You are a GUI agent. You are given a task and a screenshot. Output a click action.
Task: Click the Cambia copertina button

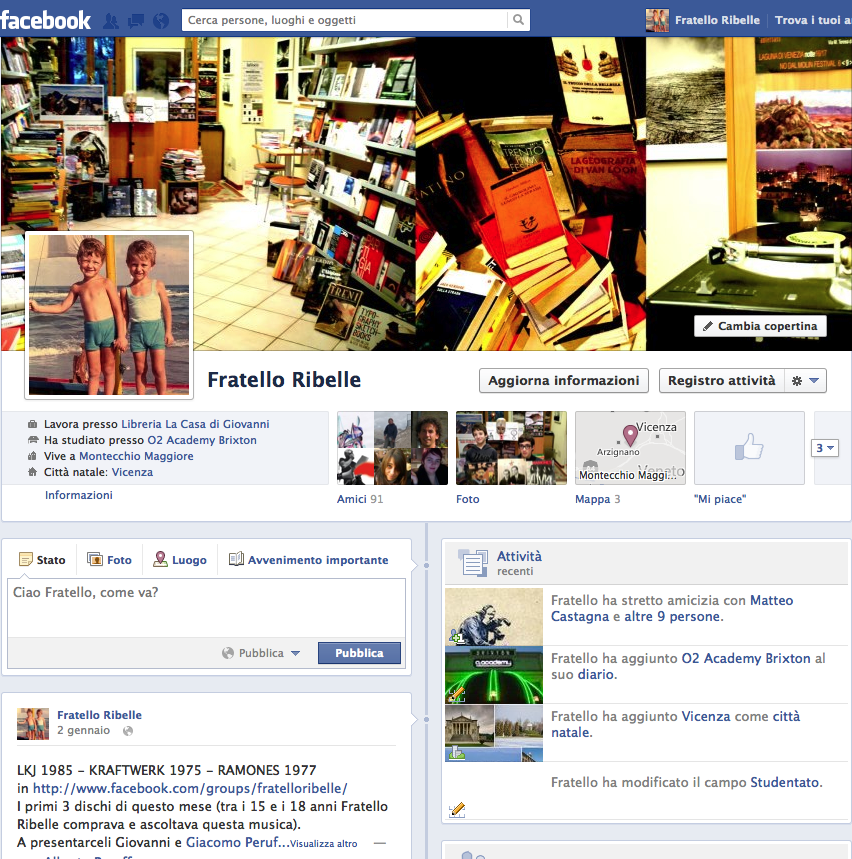pyautogui.click(x=760, y=326)
